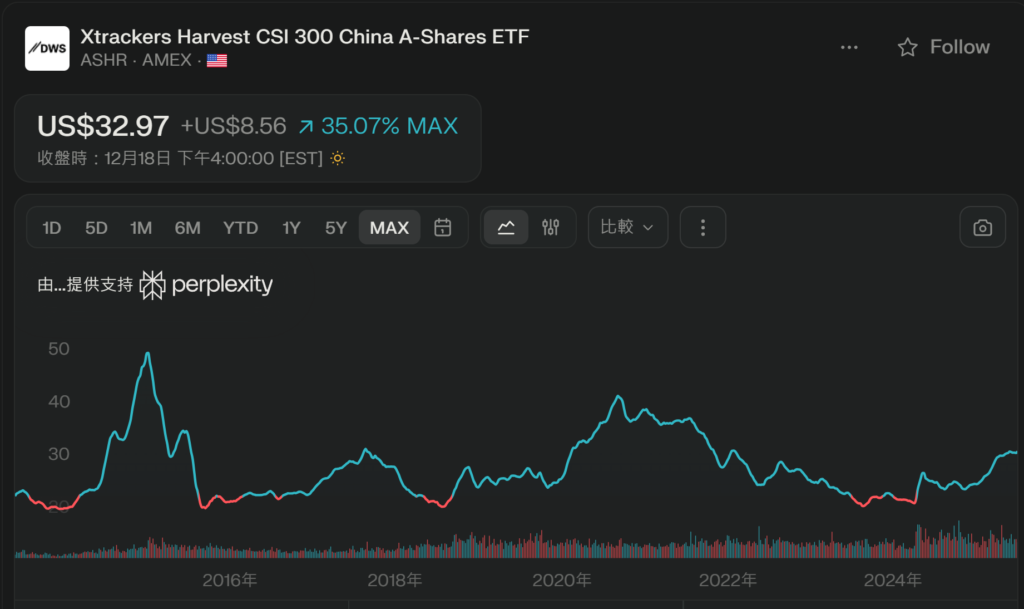
Task: Choose the YTD time range
Action: (x=240, y=227)
